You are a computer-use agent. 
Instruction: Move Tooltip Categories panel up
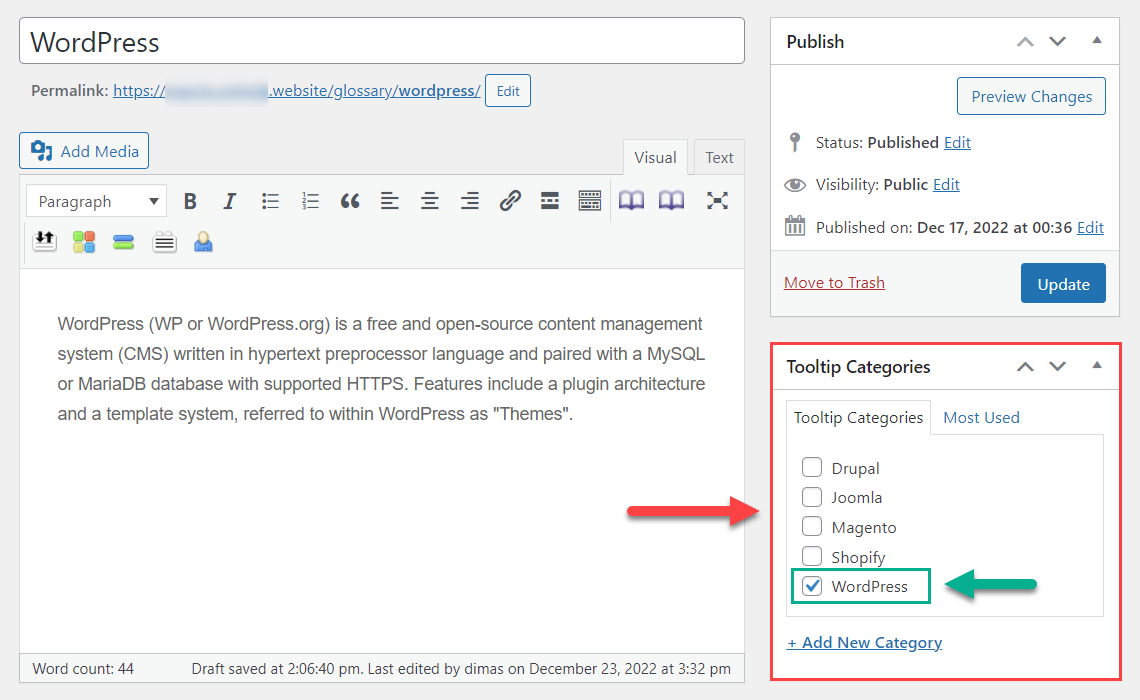pos(1025,366)
